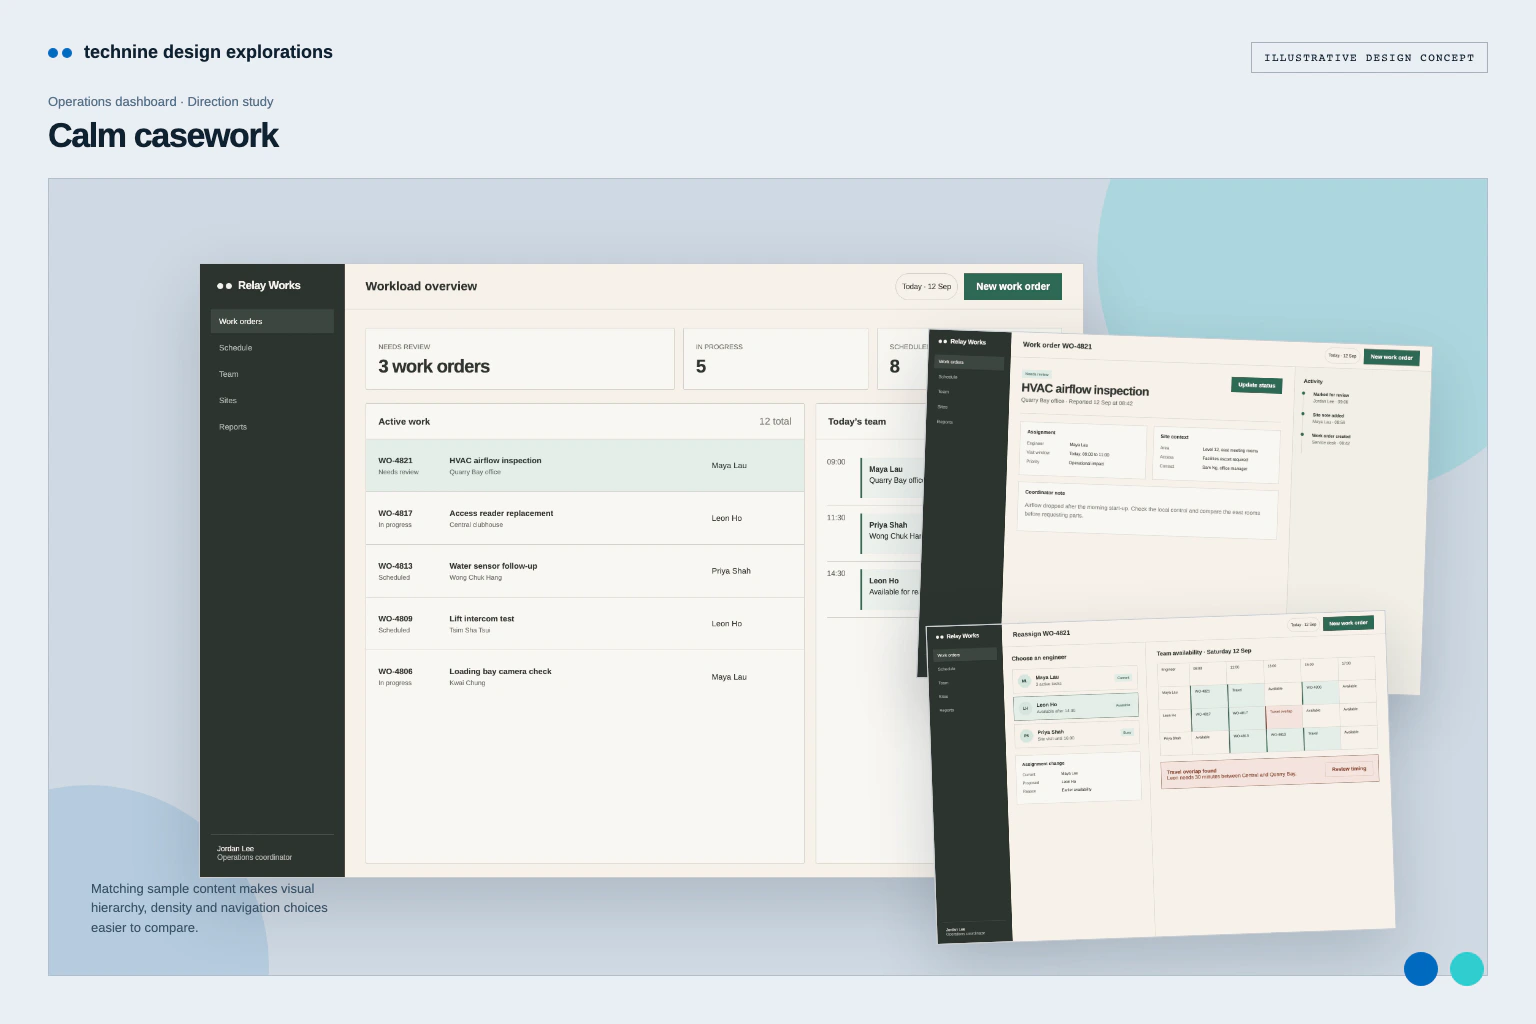1536x1024 pixels.
Task: Select the blue color circle
Action: 1421,969
